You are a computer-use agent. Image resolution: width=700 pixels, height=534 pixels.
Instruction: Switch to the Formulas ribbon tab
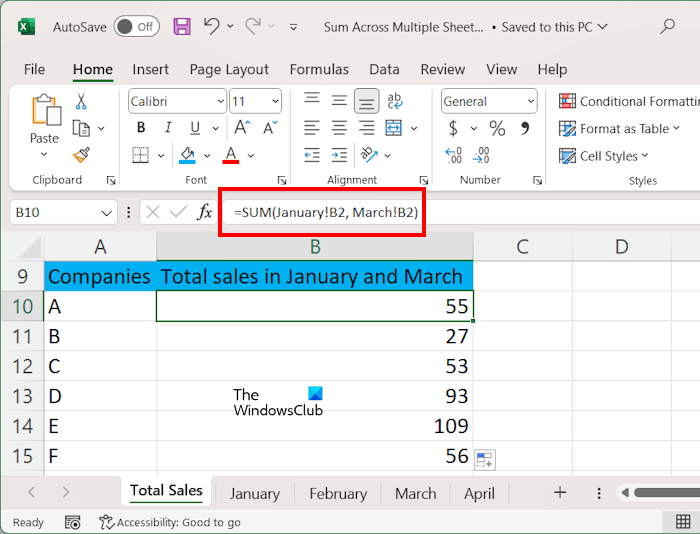coord(319,69)
